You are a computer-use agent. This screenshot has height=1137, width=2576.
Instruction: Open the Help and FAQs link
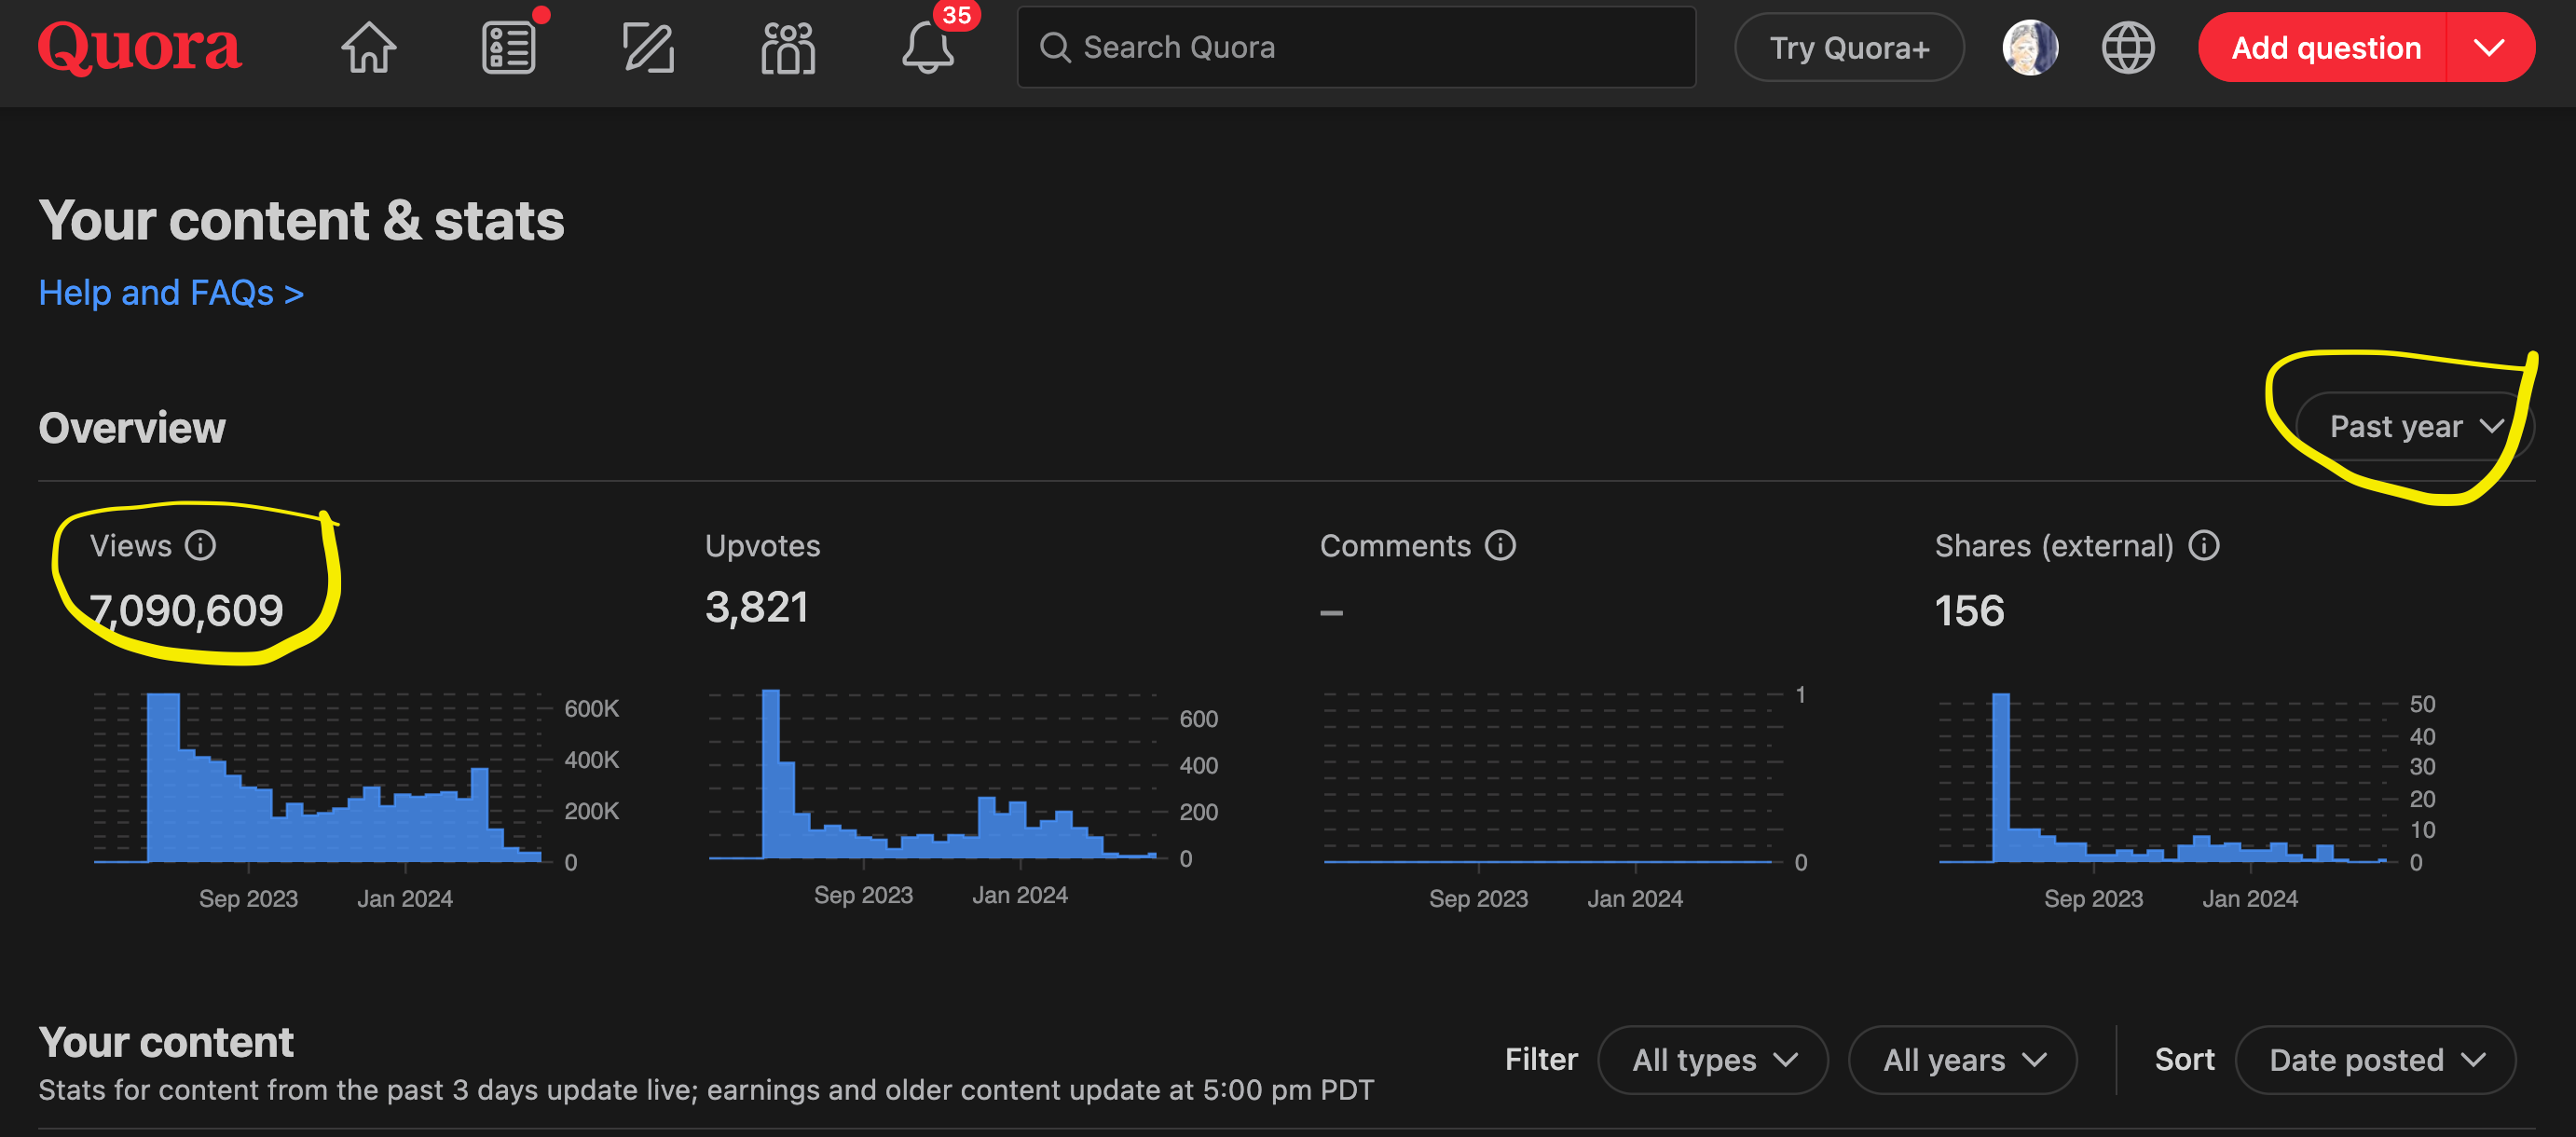tap(171, 293)
